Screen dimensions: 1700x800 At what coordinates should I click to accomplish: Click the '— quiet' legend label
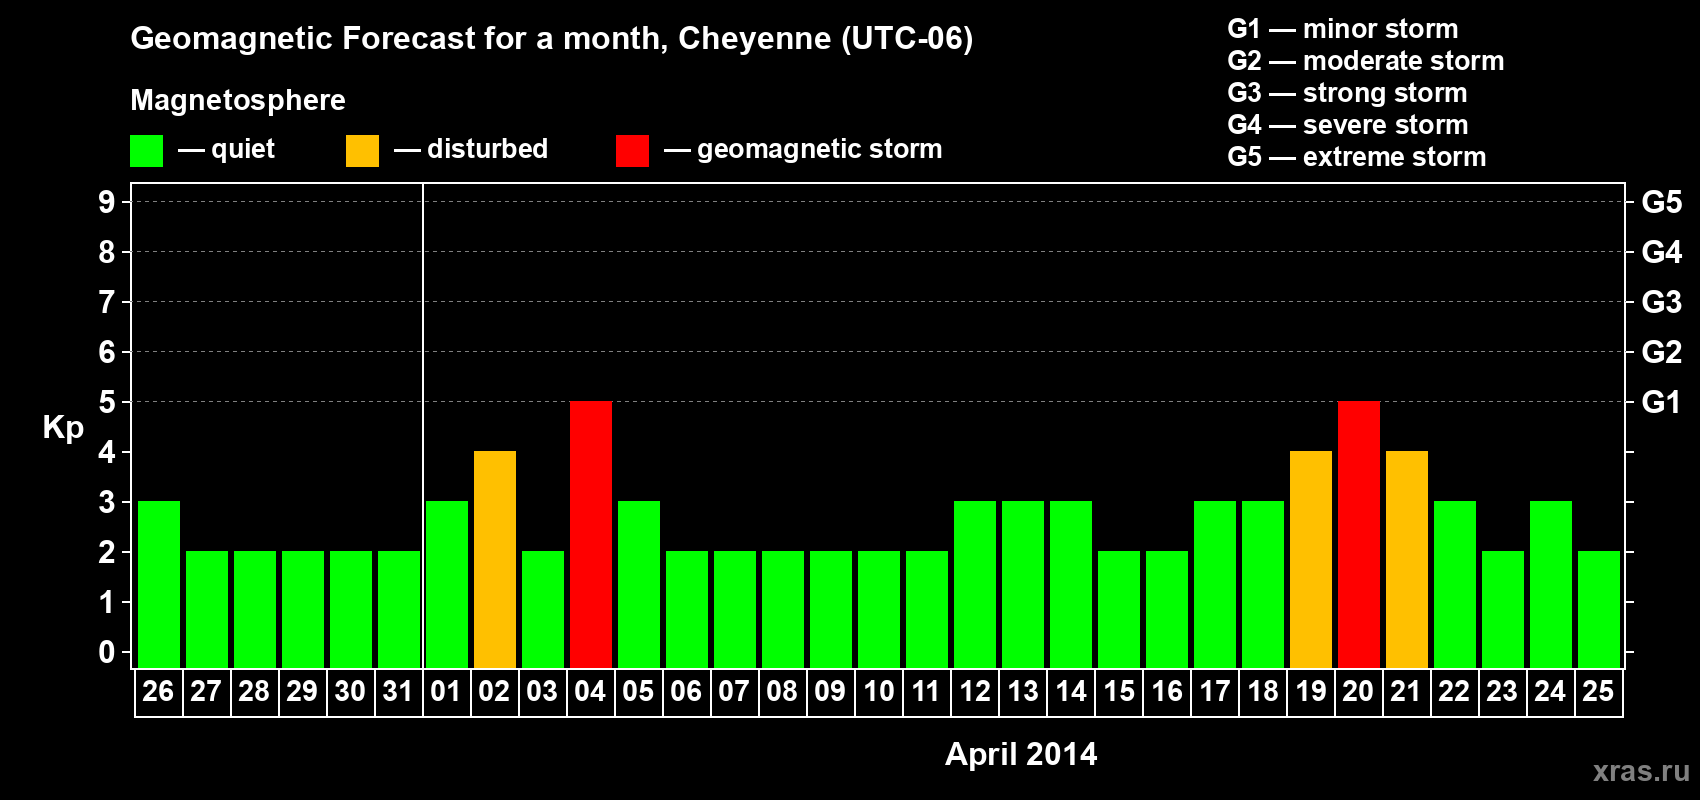click(x=226, y=150)
